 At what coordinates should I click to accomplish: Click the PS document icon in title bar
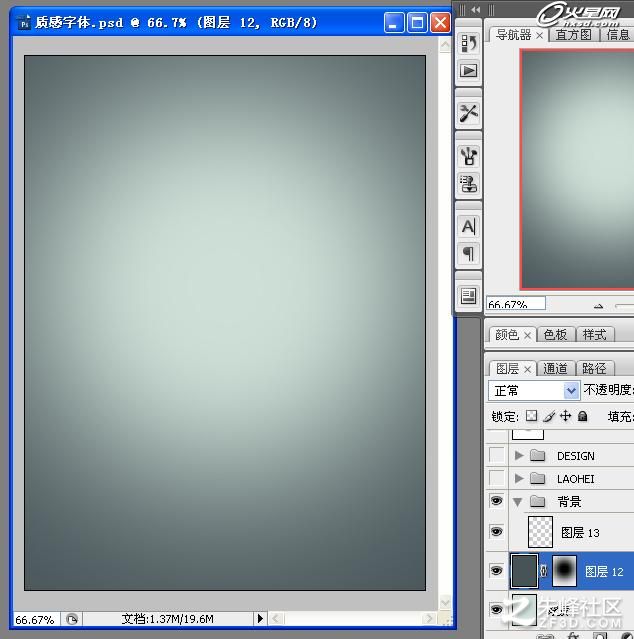pyautogui.click(x=24, y=22)
